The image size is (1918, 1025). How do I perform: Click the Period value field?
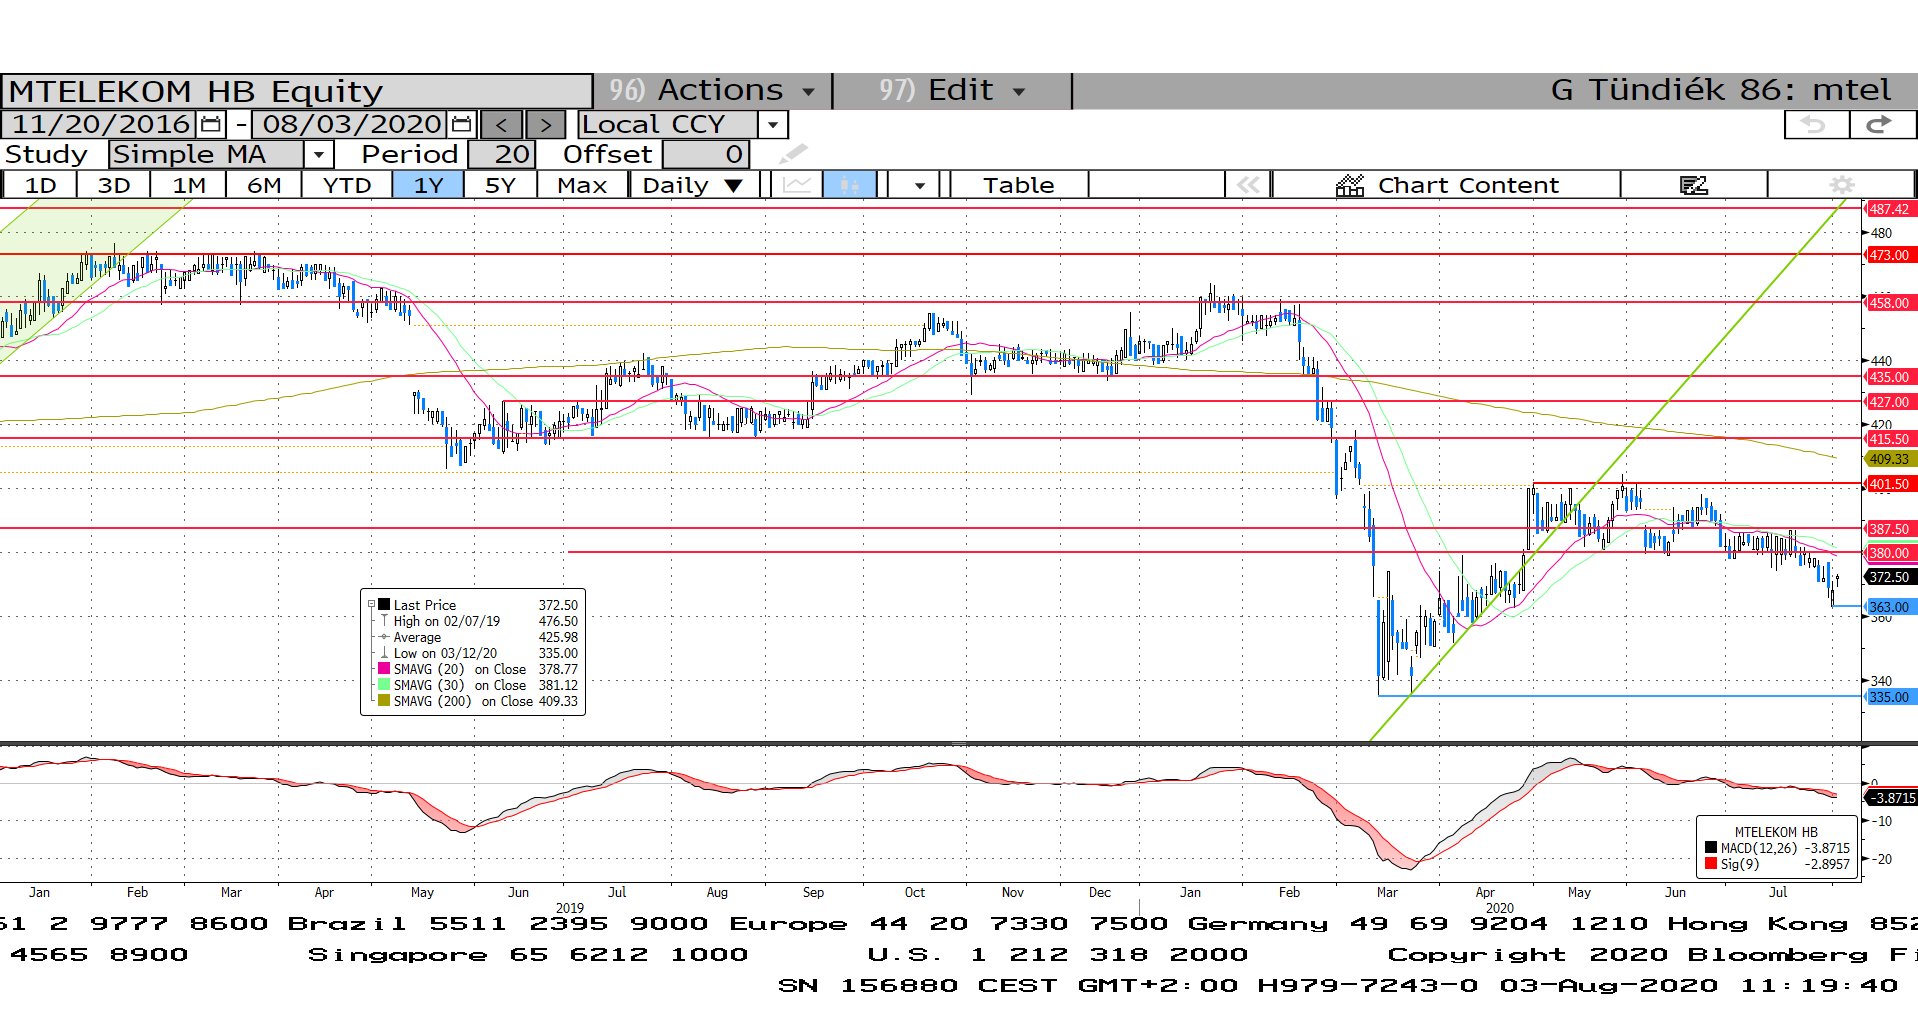pyautogui.click(x=501, y=154)
